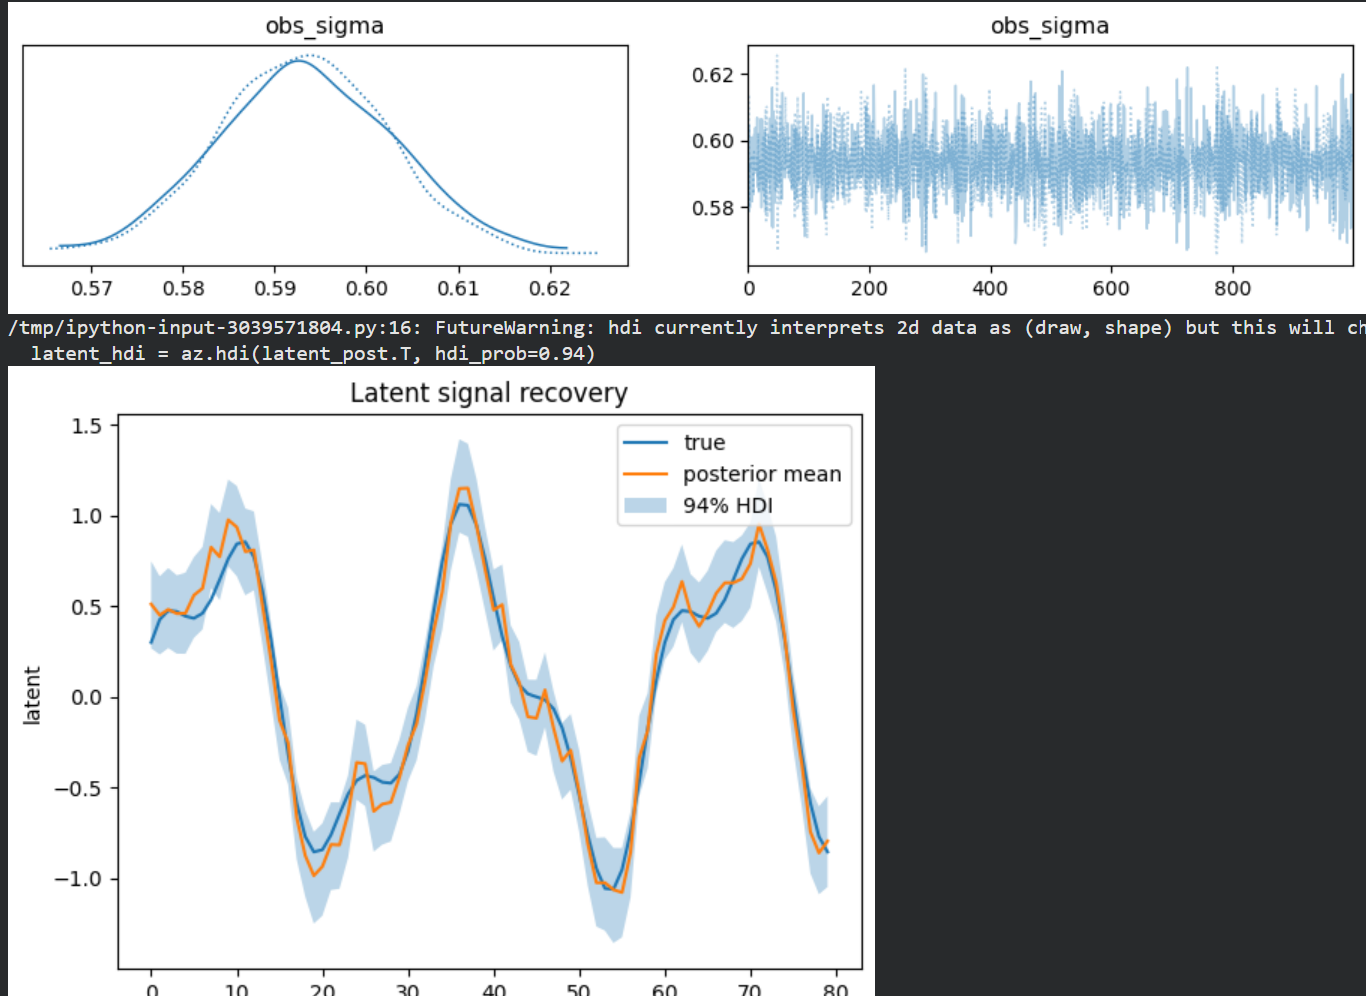Click the 'latent_hdi = az.hdi' code line
Viewport: 1366px width, 996px height.
(x=313, y=354)
